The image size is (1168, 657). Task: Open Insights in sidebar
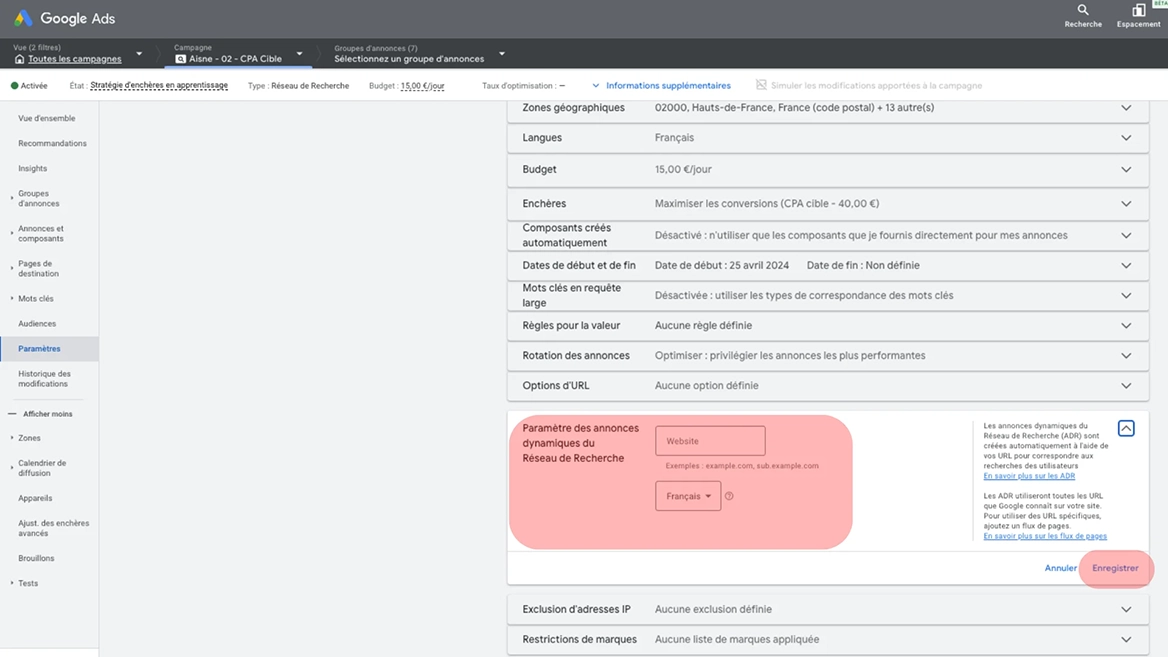pyautogui.click(x=32, y=169)
